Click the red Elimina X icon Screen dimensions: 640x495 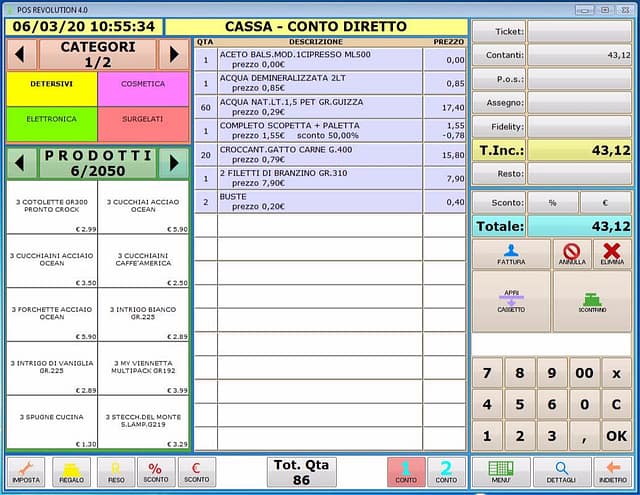coord(612,254)
